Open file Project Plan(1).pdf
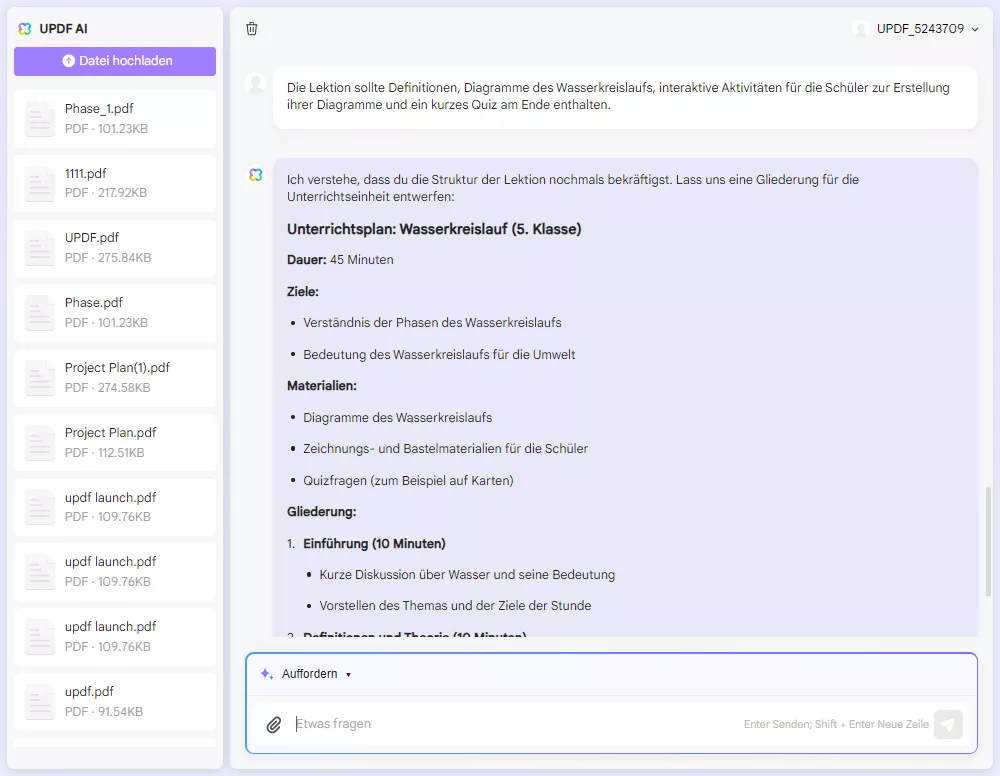 point(115,378)
